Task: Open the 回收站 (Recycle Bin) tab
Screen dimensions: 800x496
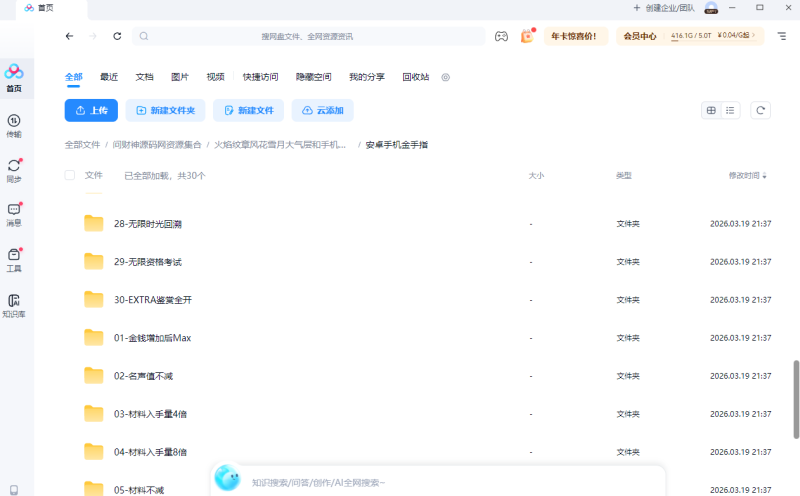Action: pyautogui.click(x=415, y=76)
